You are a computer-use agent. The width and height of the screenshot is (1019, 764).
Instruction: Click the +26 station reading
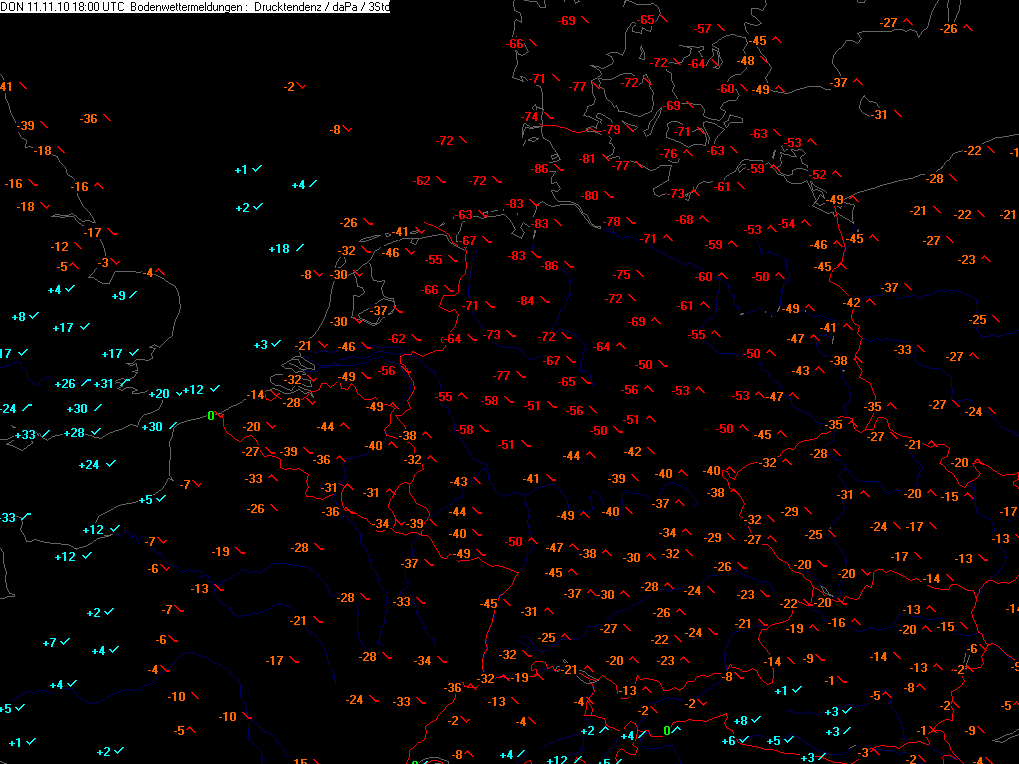65,384
